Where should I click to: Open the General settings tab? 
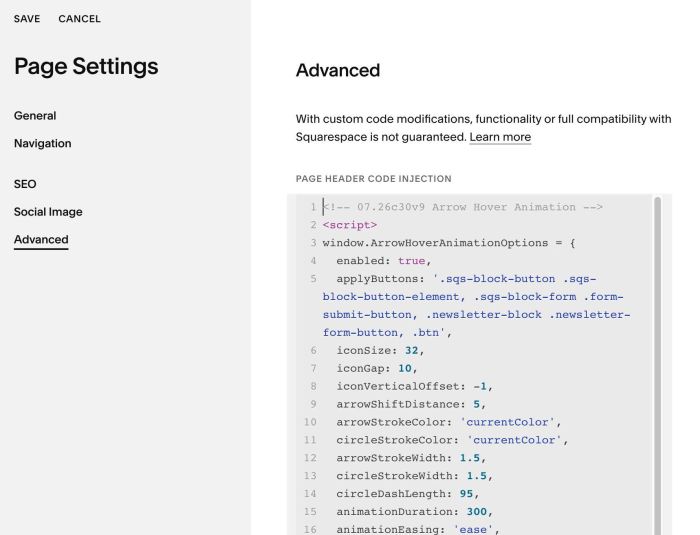pyautogui.click(x=35, y=116)
